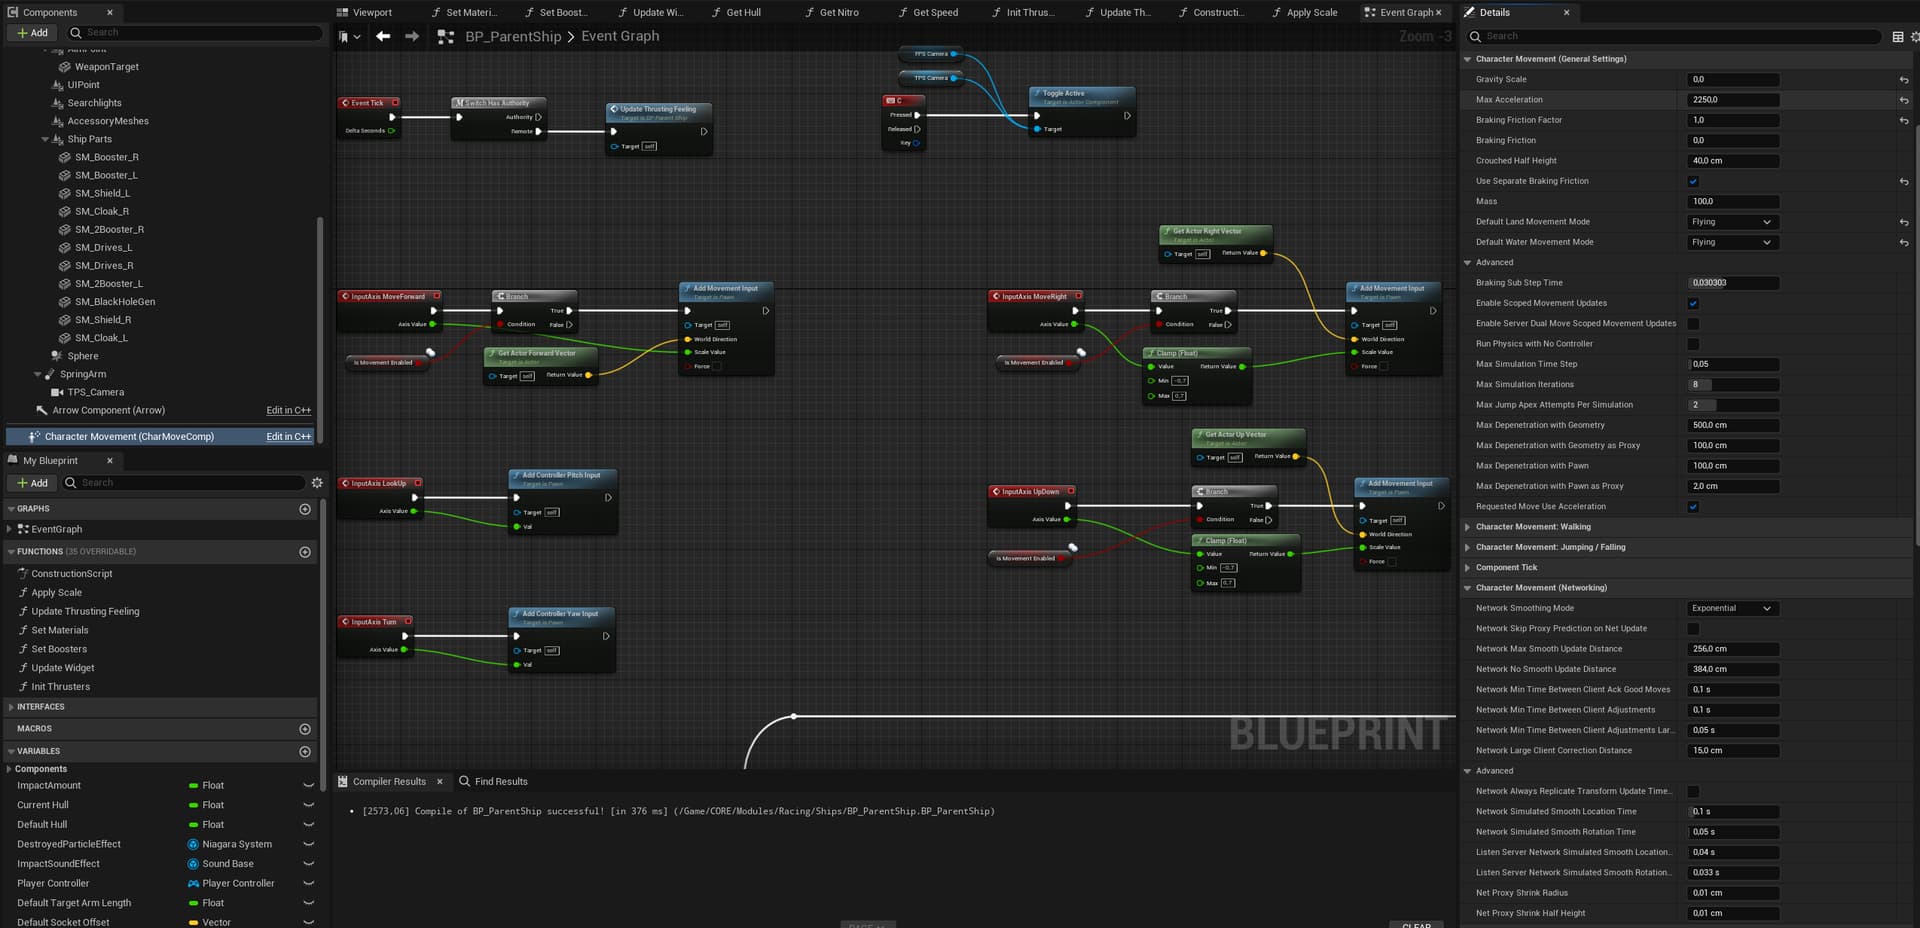This screenshot has width=1920, height=928.
Task: Switch to the Get Hull tab
Action: (x=735, y=12)
